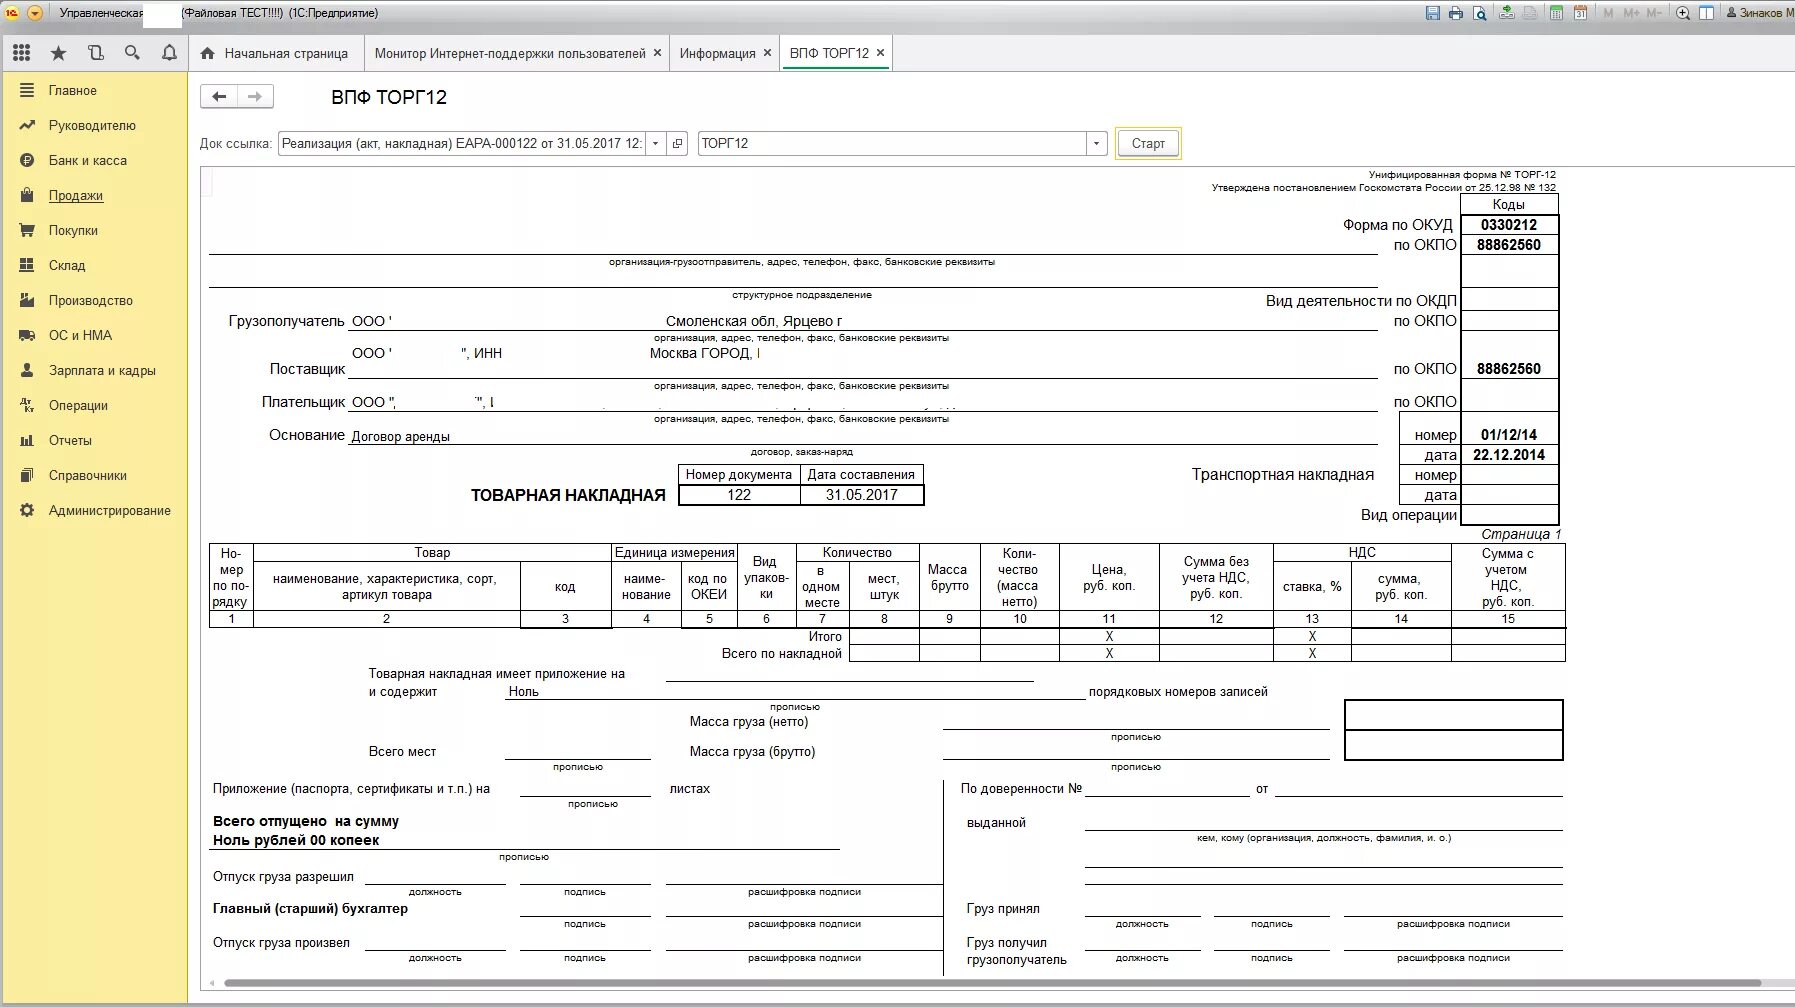This screenshot has width=1795, height=1007.
Task: Open the History icon
Action: [96, 53]
